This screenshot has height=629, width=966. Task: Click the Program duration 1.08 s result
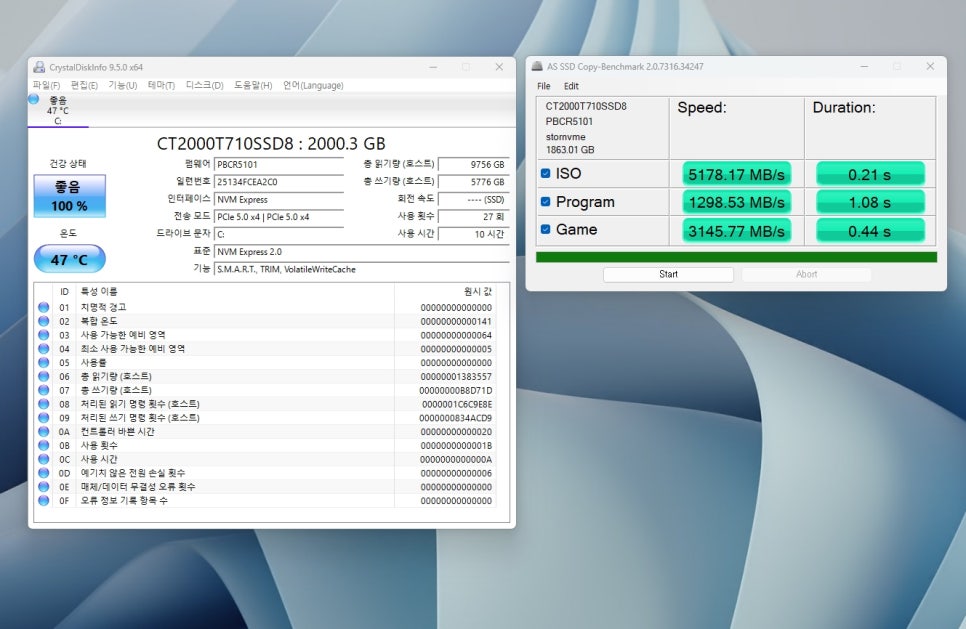click(x=870, y=202)
